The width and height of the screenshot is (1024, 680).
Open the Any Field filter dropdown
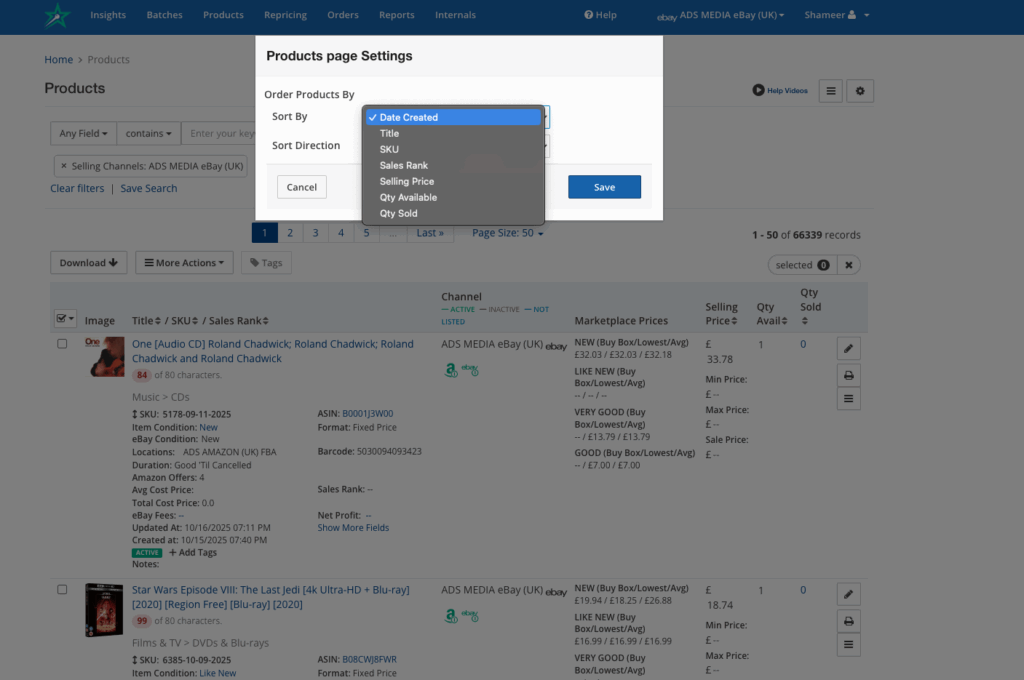pos(83,133)
